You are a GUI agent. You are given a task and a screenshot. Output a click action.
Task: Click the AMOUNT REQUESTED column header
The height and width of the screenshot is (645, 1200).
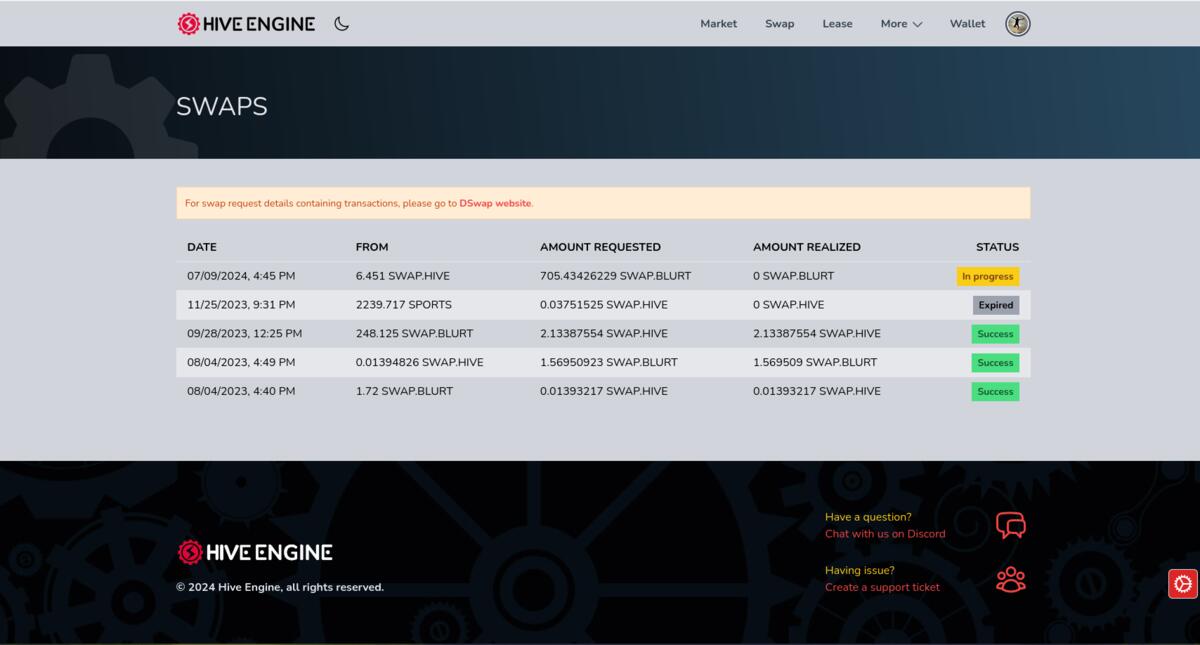tap(600, 247)
